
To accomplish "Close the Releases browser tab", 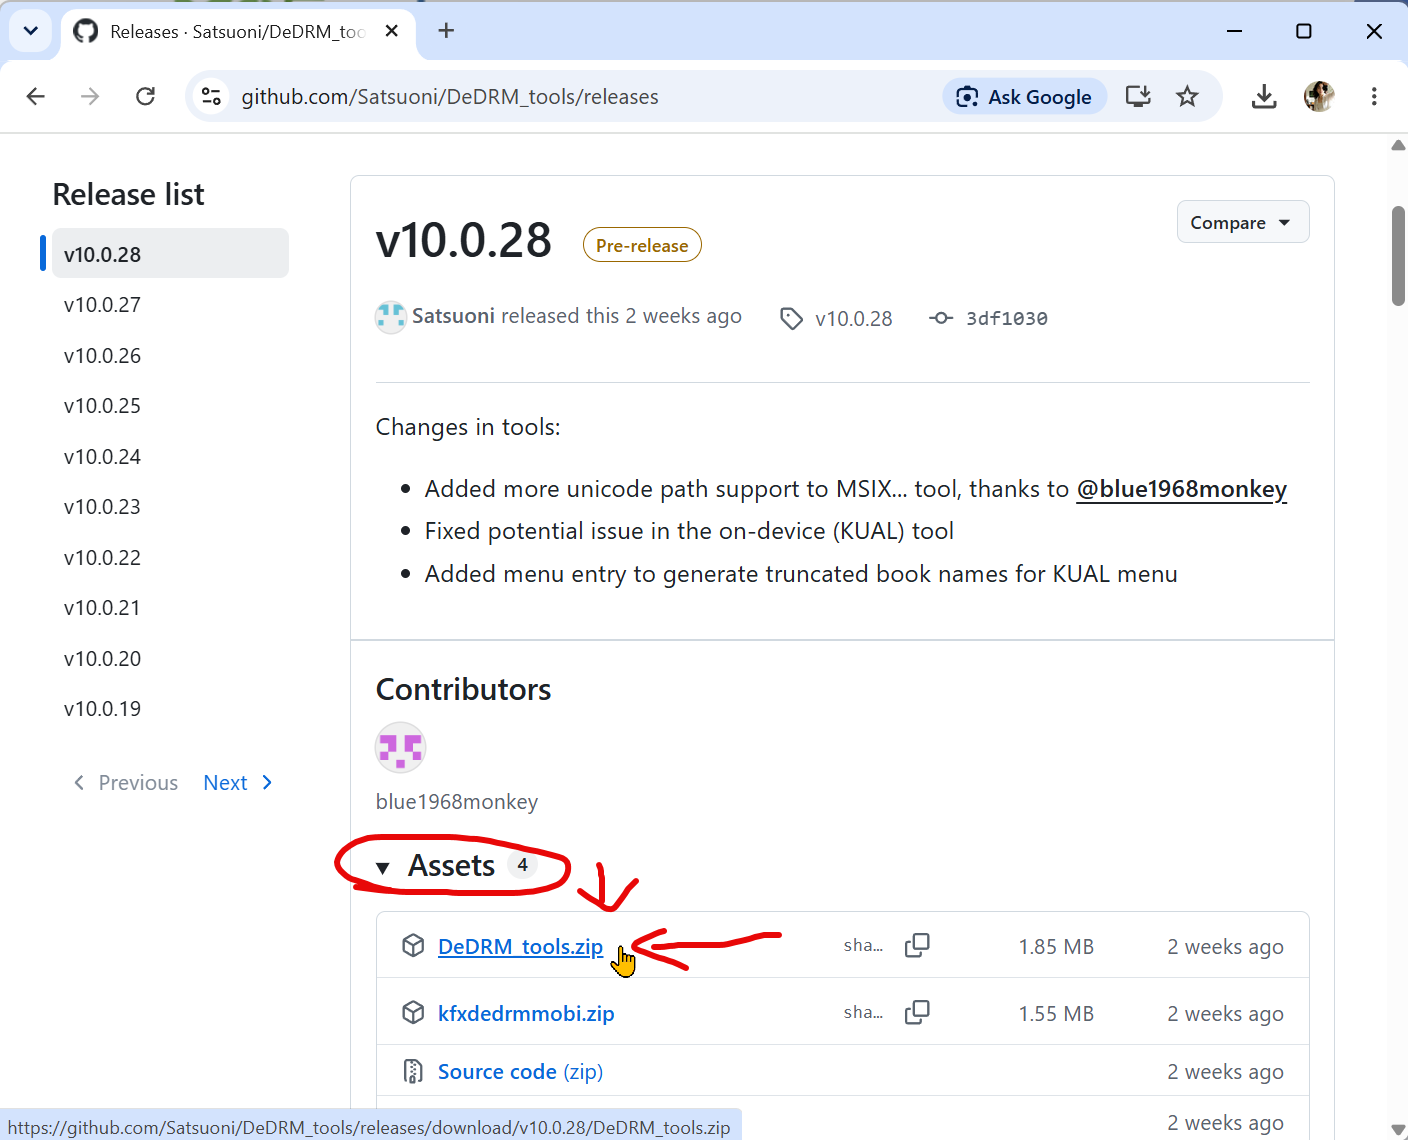I will tap(392, 31).
